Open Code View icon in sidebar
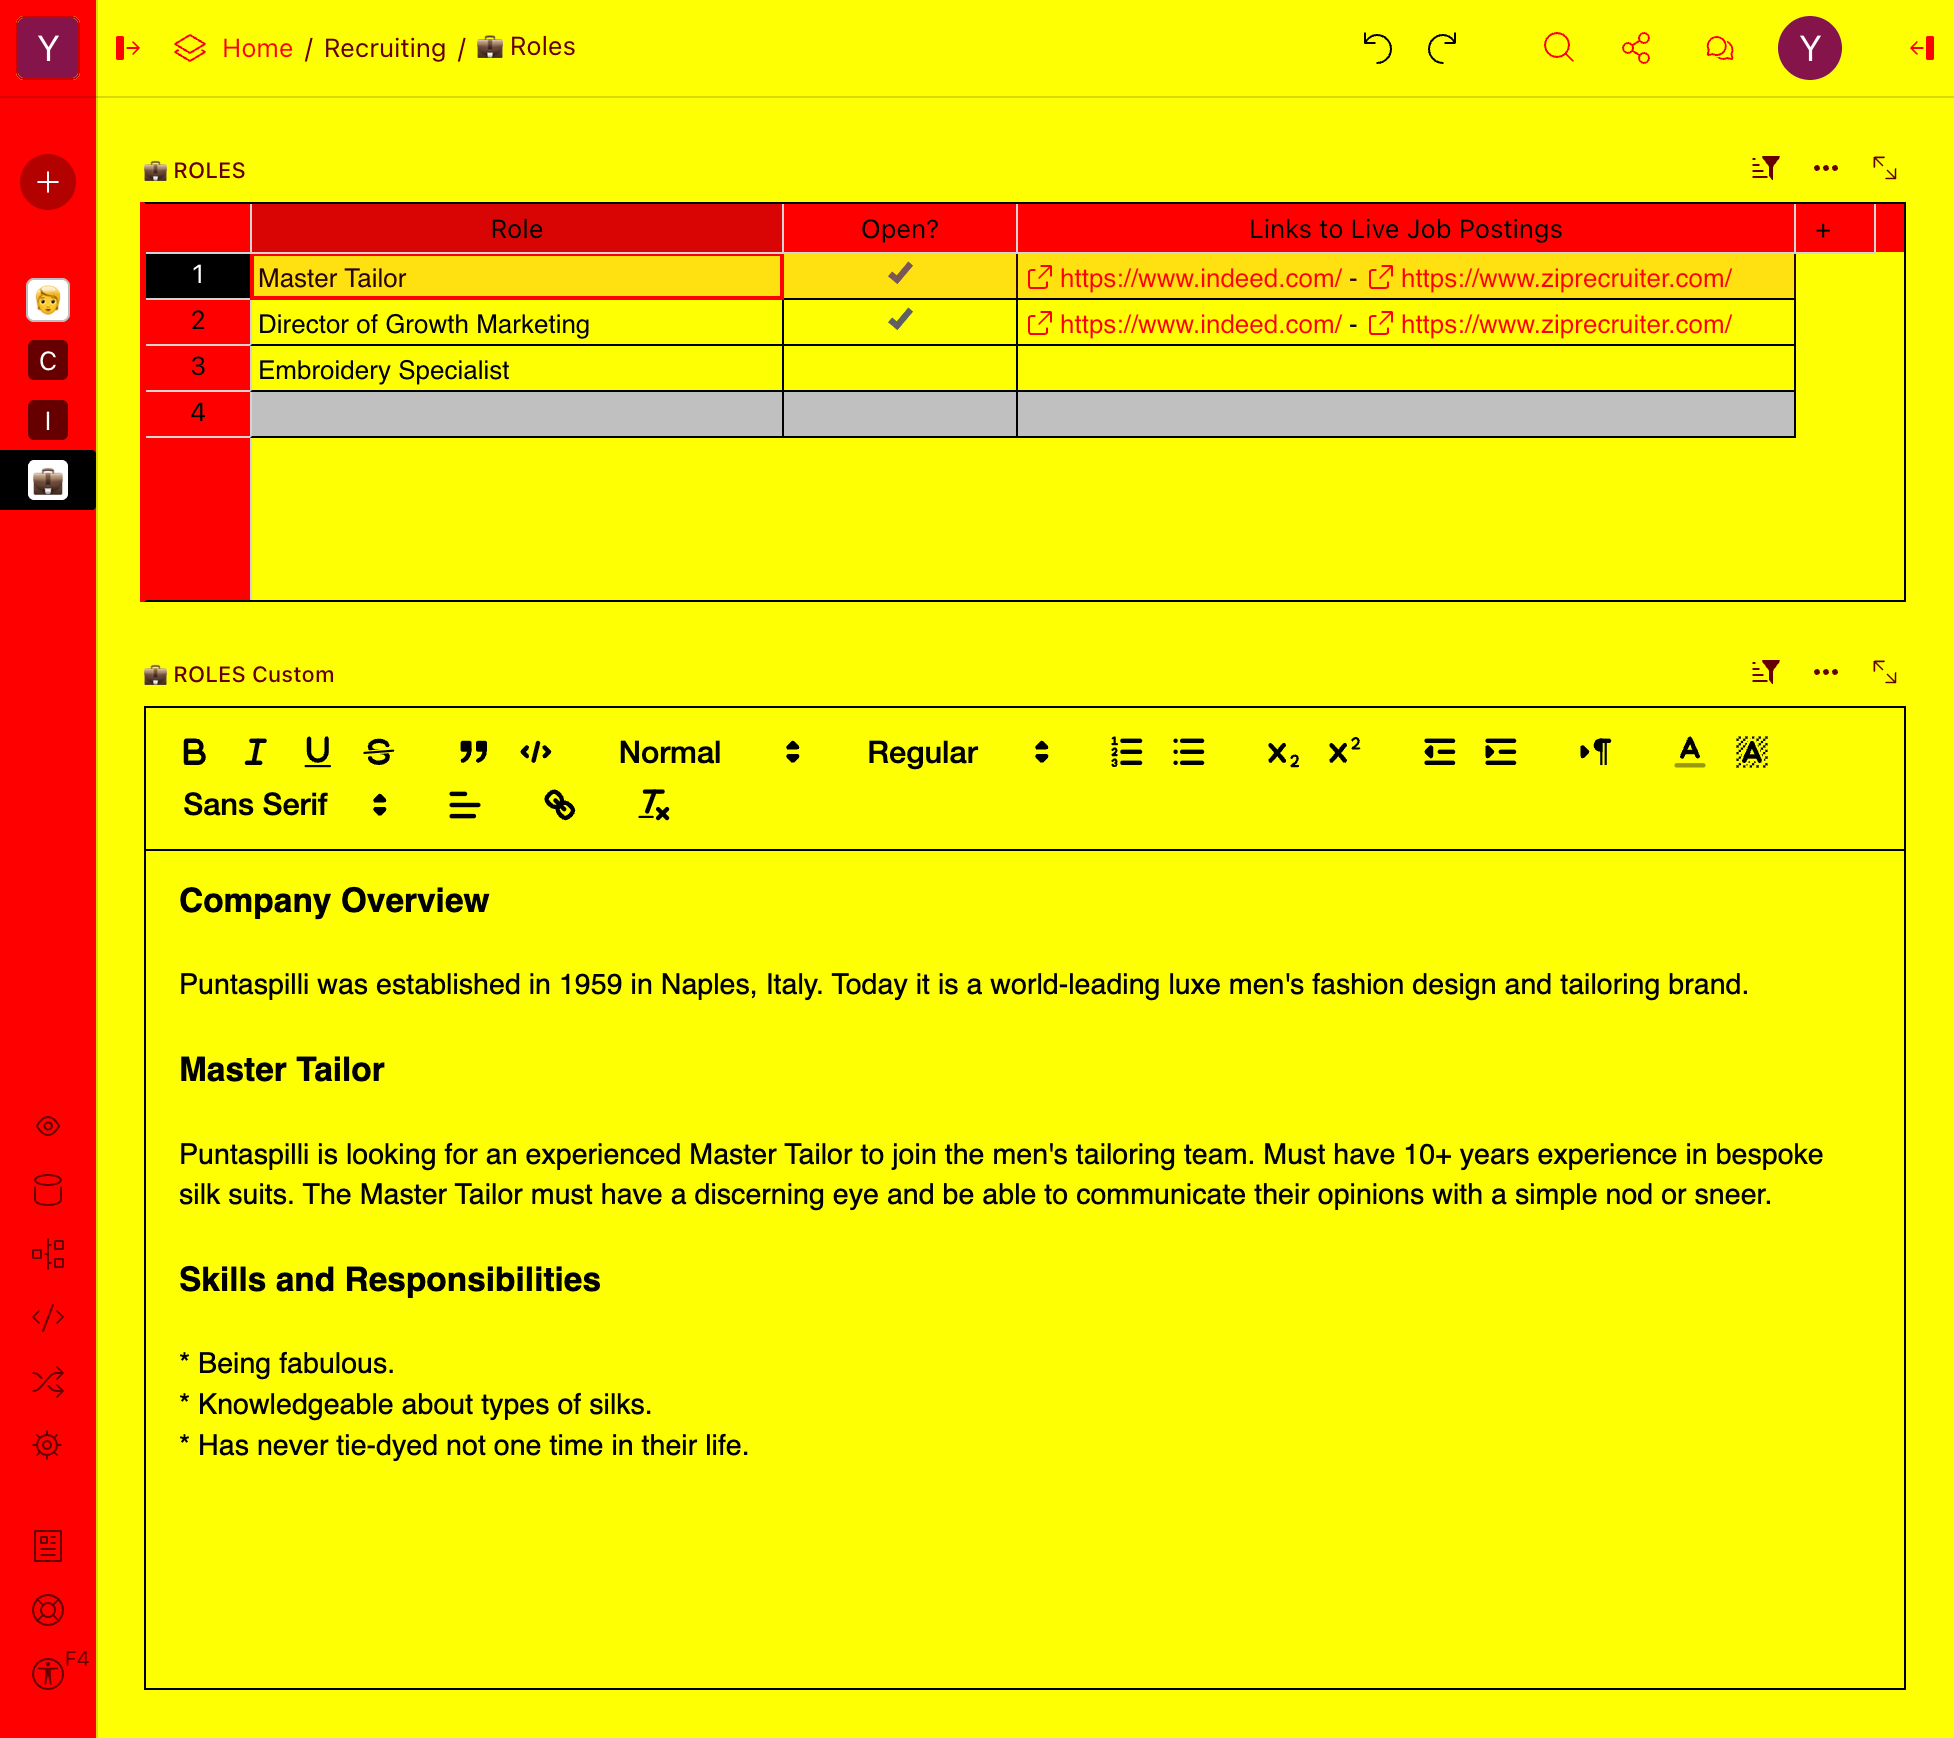 [x=48, y=1318]
